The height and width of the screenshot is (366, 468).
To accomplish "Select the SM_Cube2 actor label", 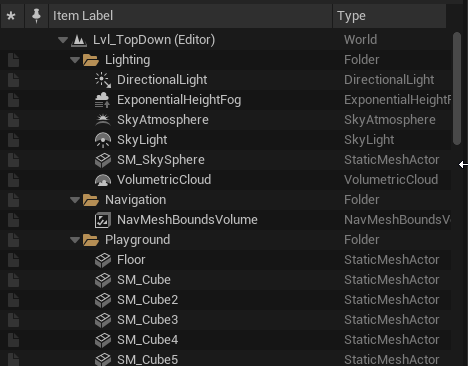I will point(147,300).
